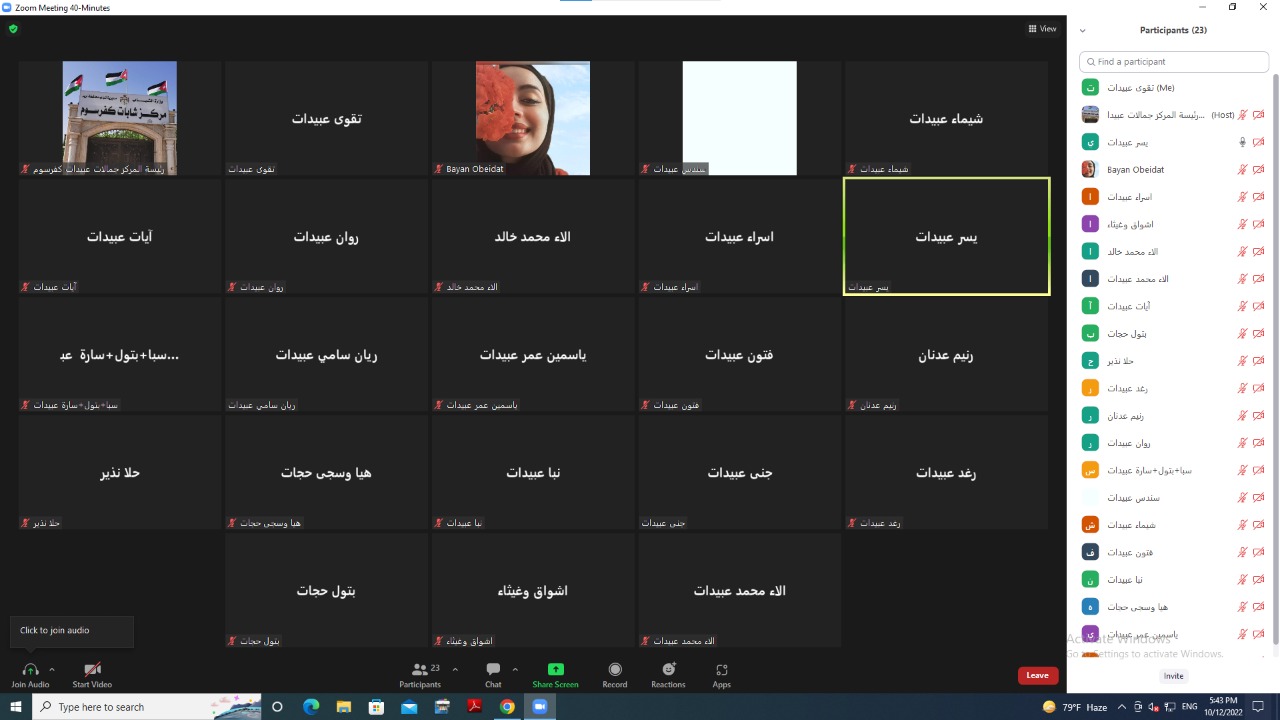1280x720 pixels.
Task: Start recording with the Record icon
Action: (x=615, y=670)
